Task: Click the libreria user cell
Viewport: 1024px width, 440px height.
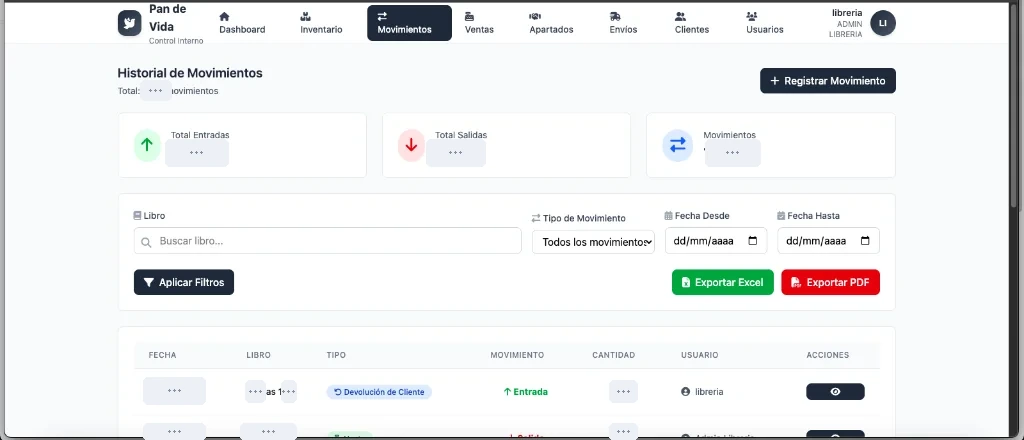Action: point(702,392)
